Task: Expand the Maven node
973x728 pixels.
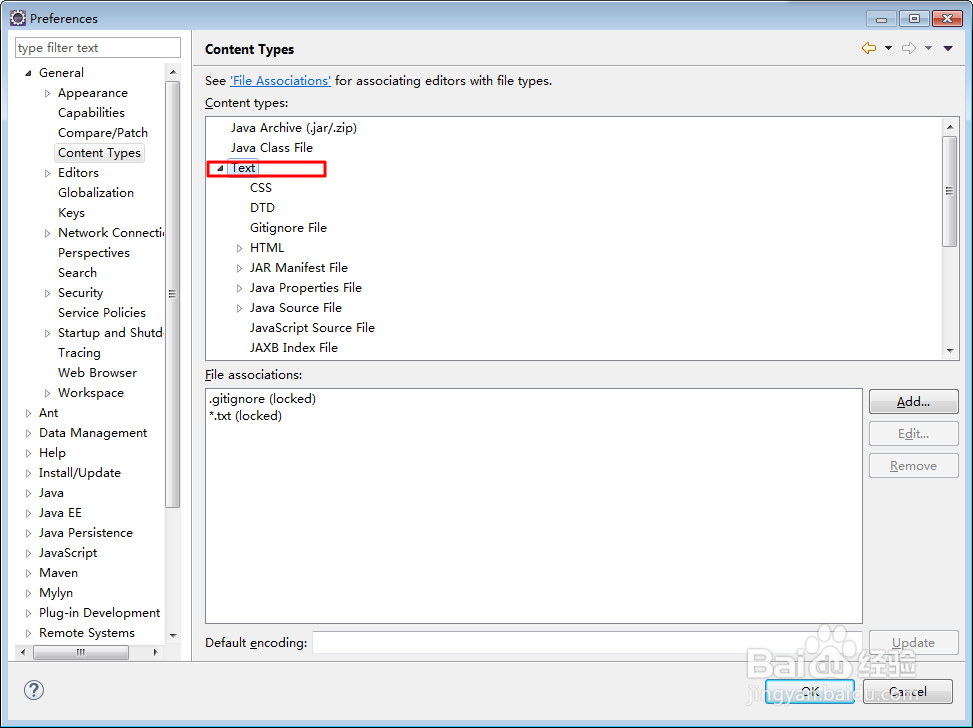Action: [28, 573]
